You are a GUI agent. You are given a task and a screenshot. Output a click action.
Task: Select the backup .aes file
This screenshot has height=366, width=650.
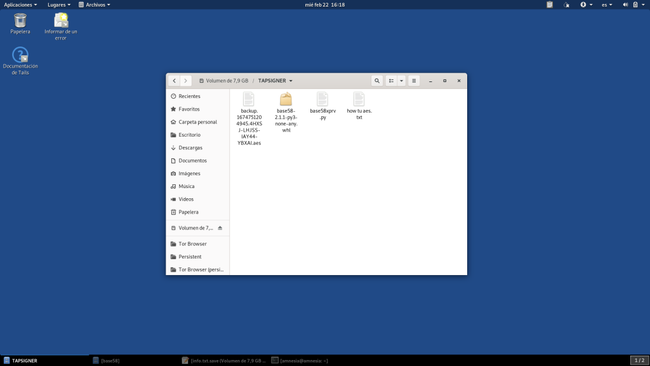[249, 119]
